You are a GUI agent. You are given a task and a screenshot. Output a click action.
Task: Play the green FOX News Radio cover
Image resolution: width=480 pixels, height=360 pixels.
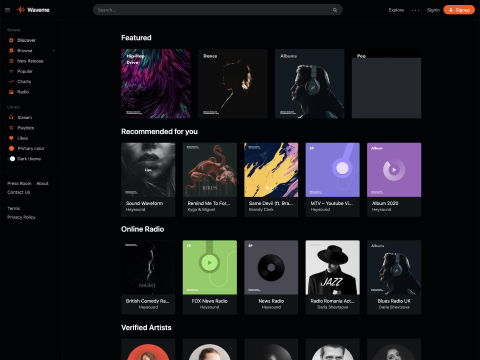tap(210, 267)
